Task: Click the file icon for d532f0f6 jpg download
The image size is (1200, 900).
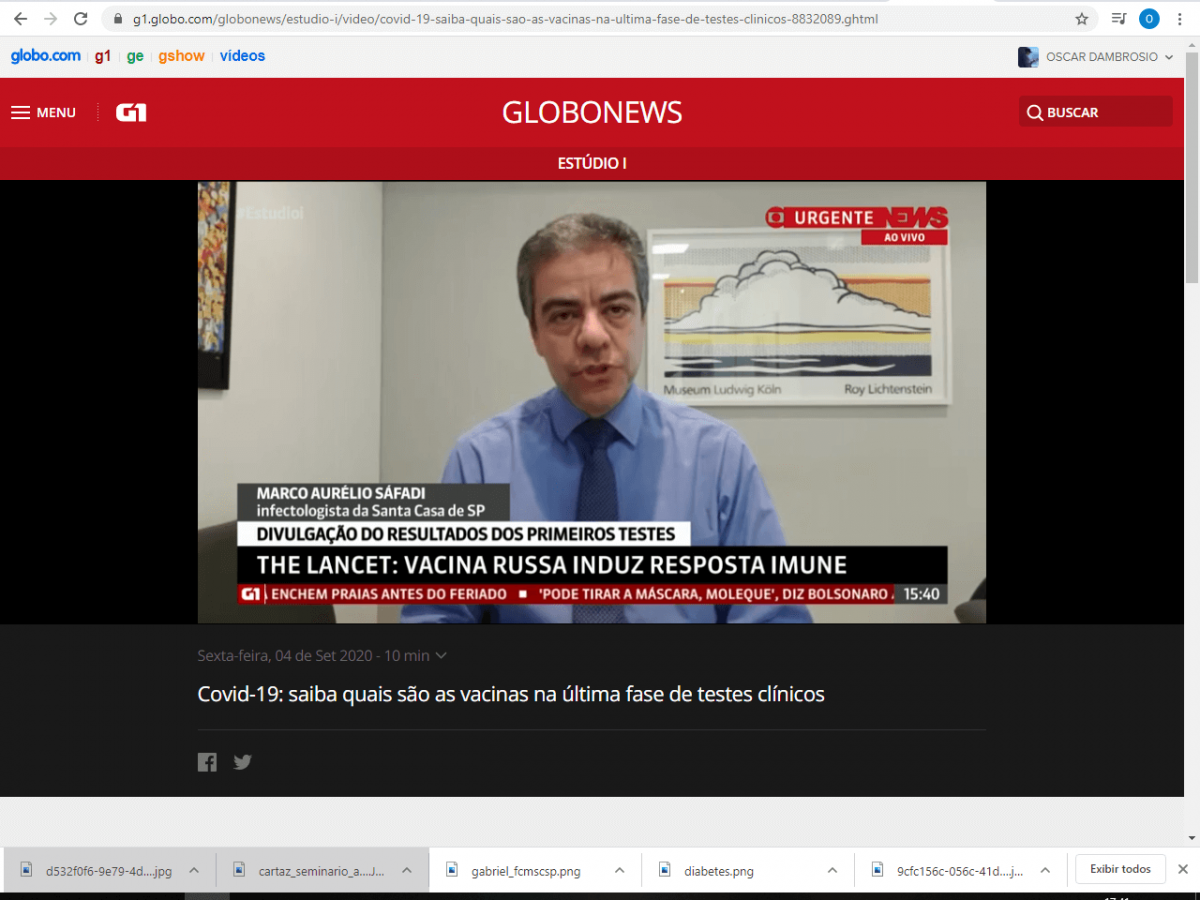Action: [27, 870]
